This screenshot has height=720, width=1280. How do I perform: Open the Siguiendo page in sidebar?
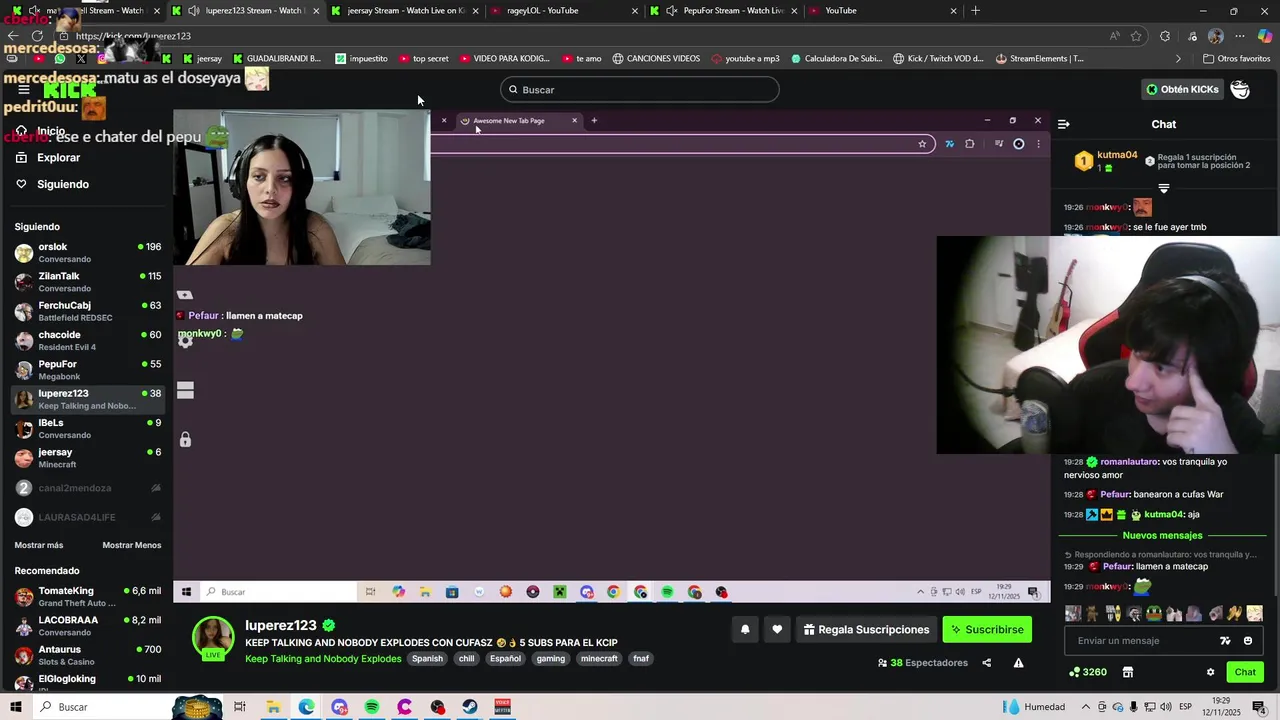point(62,184)
